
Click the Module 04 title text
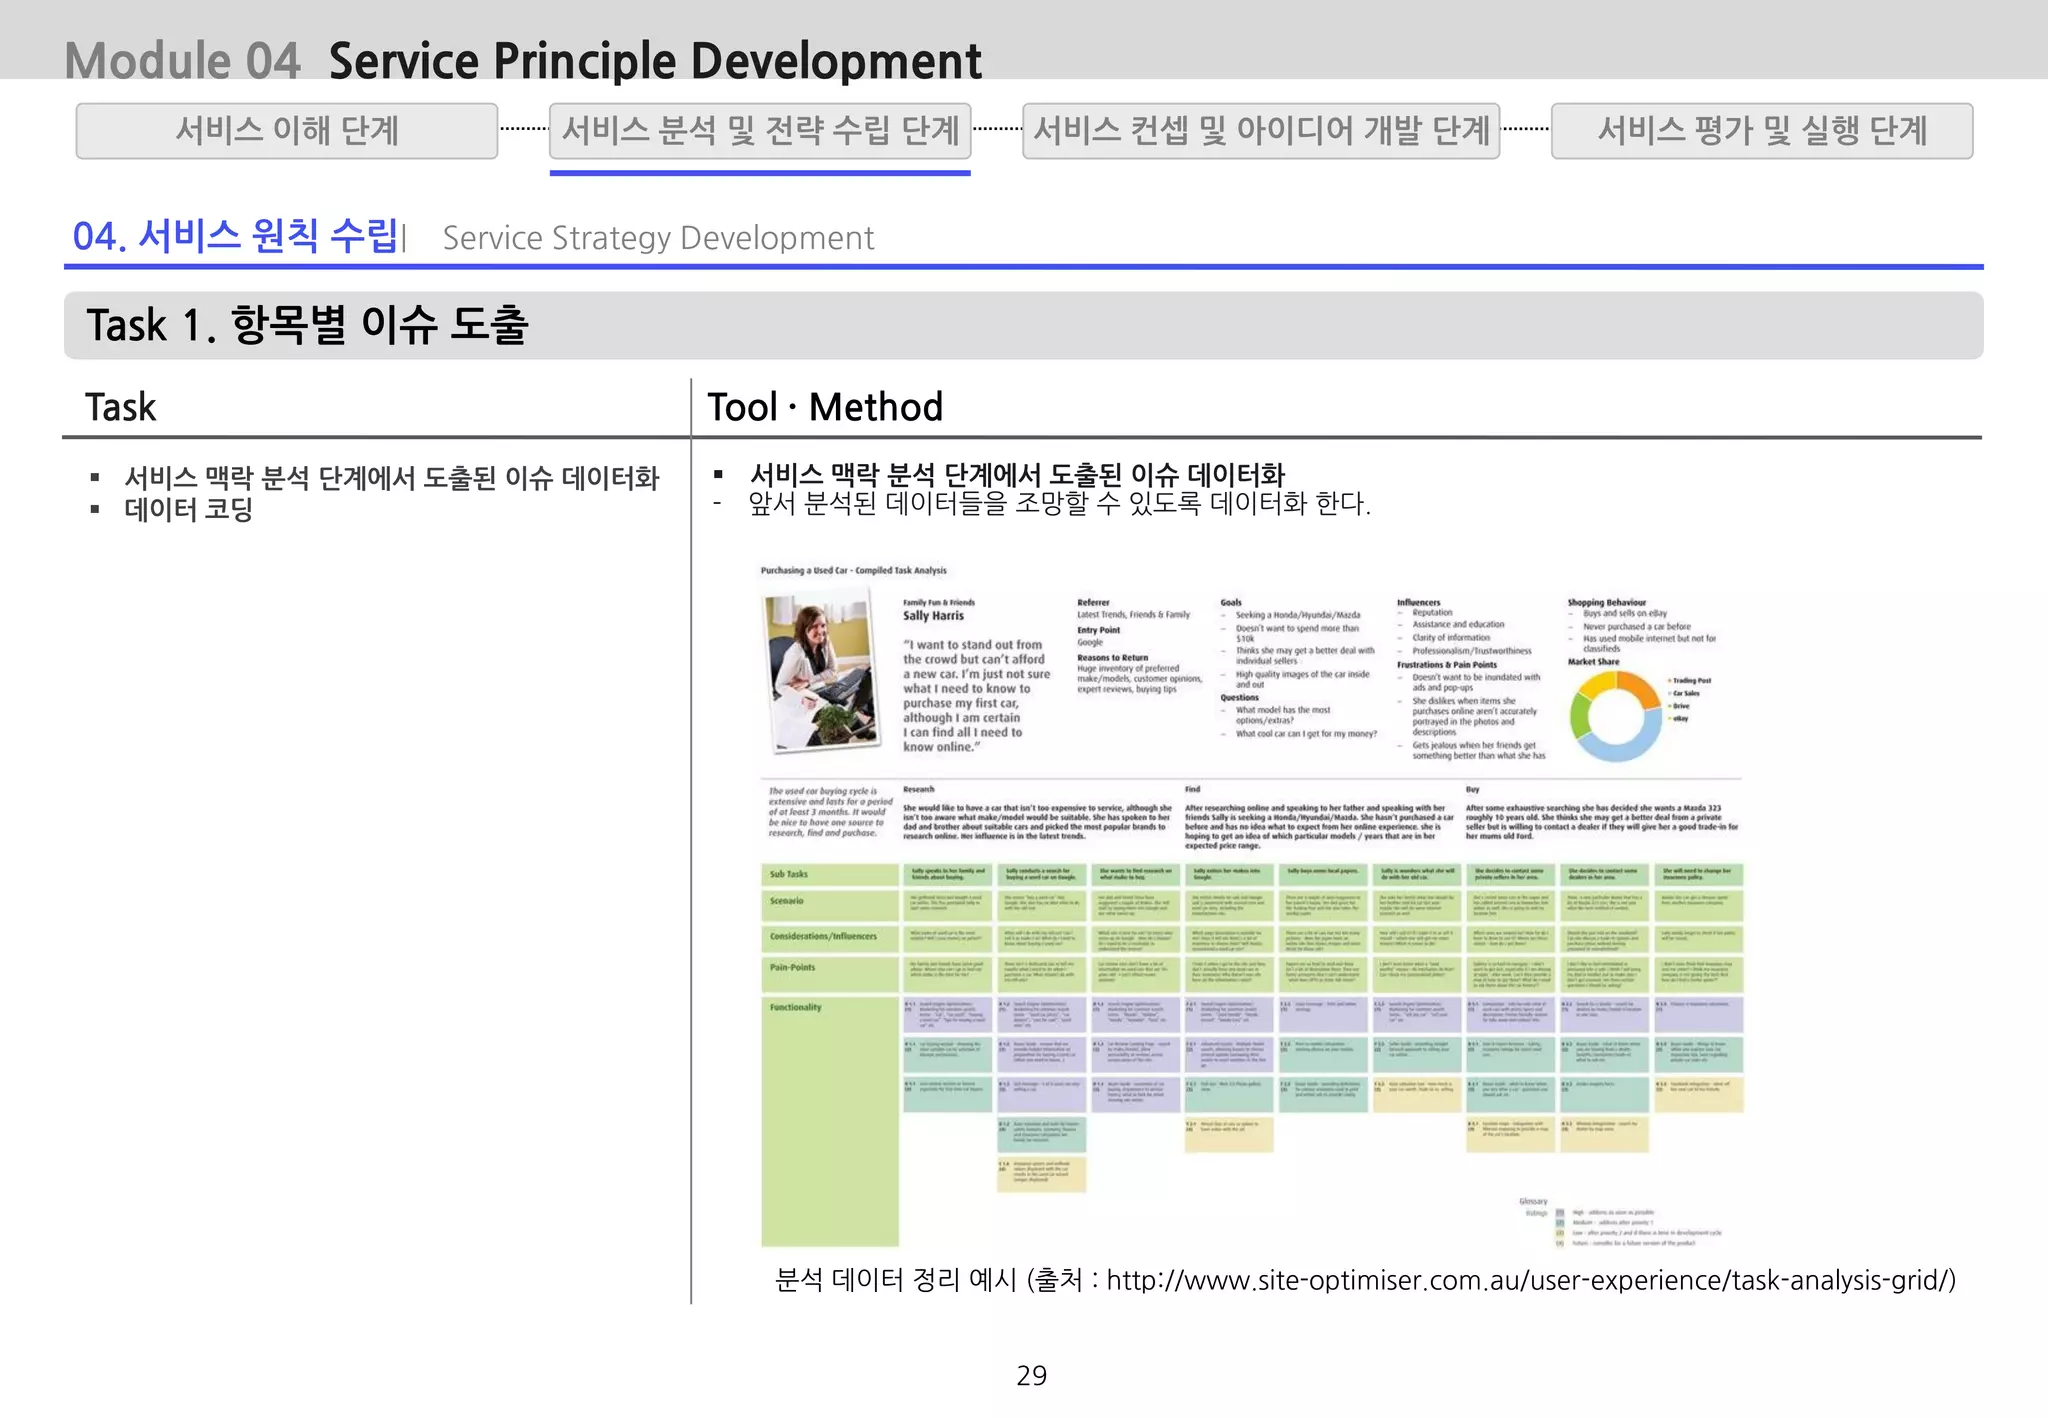tap(182, 60)
